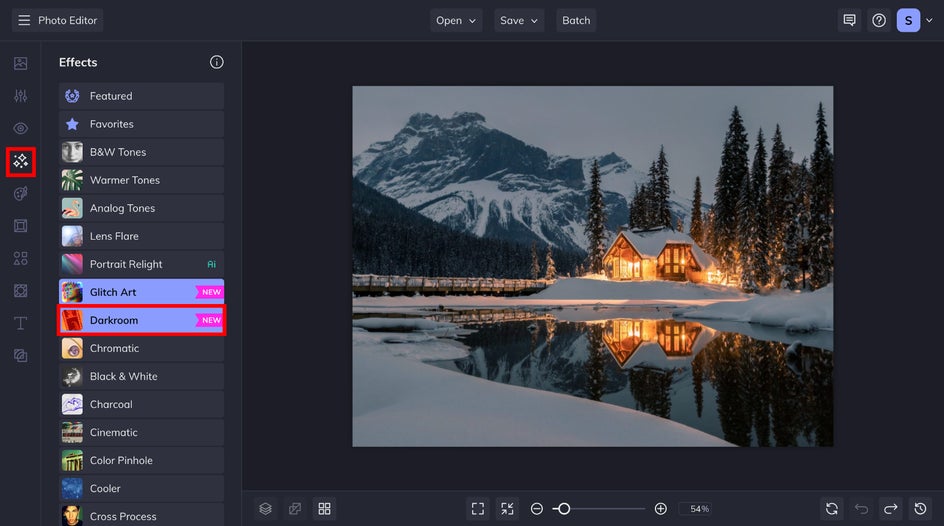Viewport: 944px width, 526px height.
Task: Redo the last action
Action: 890,509
